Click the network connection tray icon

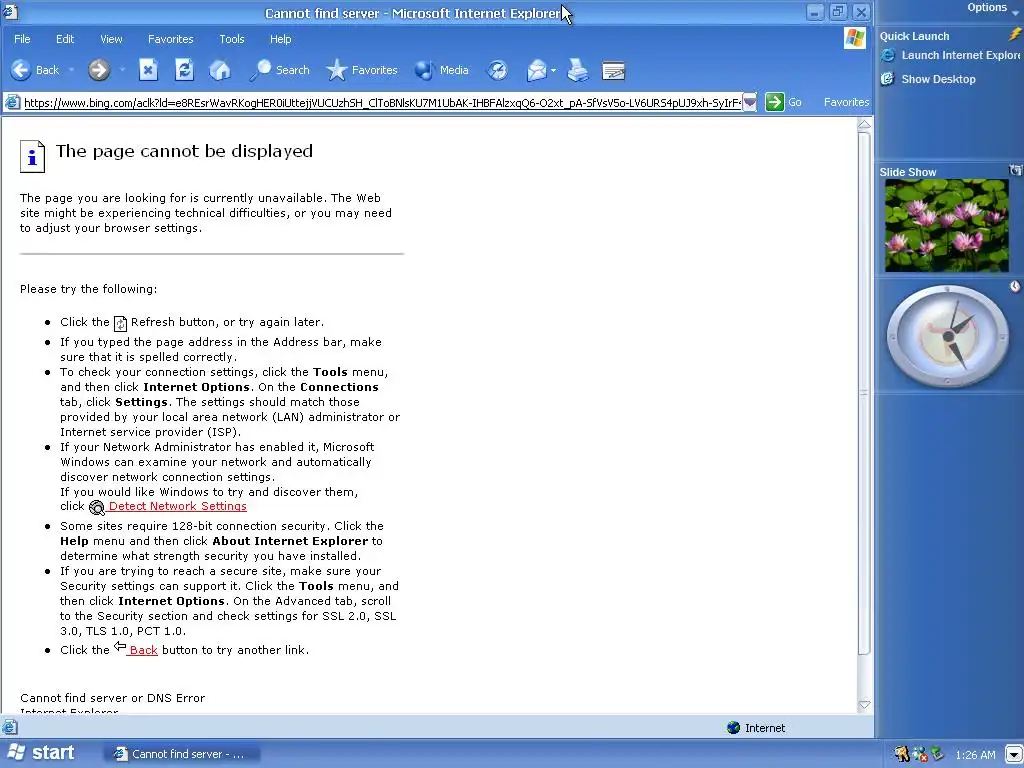point(937,754)
